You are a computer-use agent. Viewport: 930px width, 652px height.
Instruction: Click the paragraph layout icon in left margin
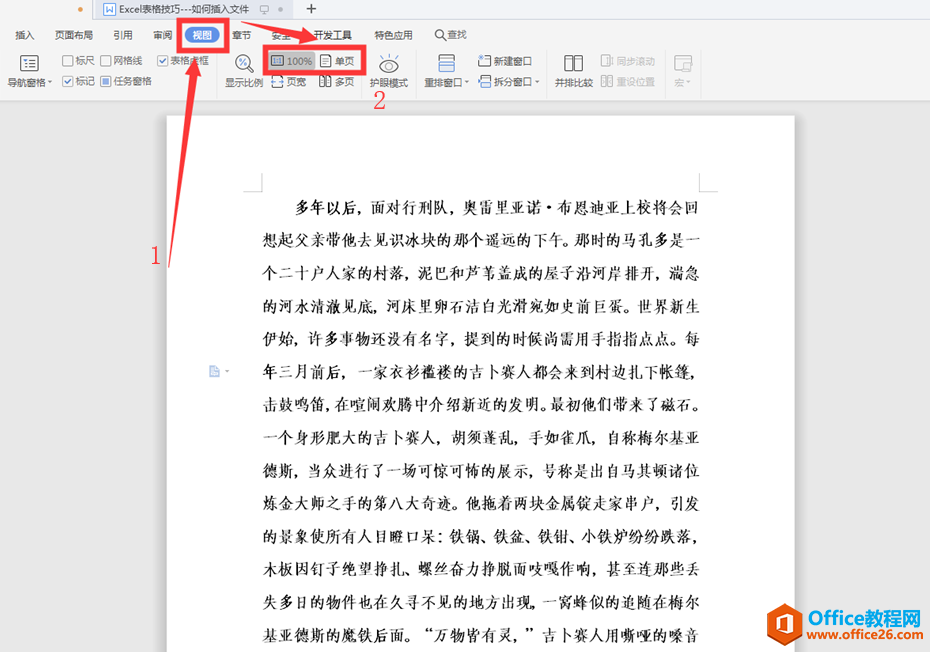click(214, 371)
